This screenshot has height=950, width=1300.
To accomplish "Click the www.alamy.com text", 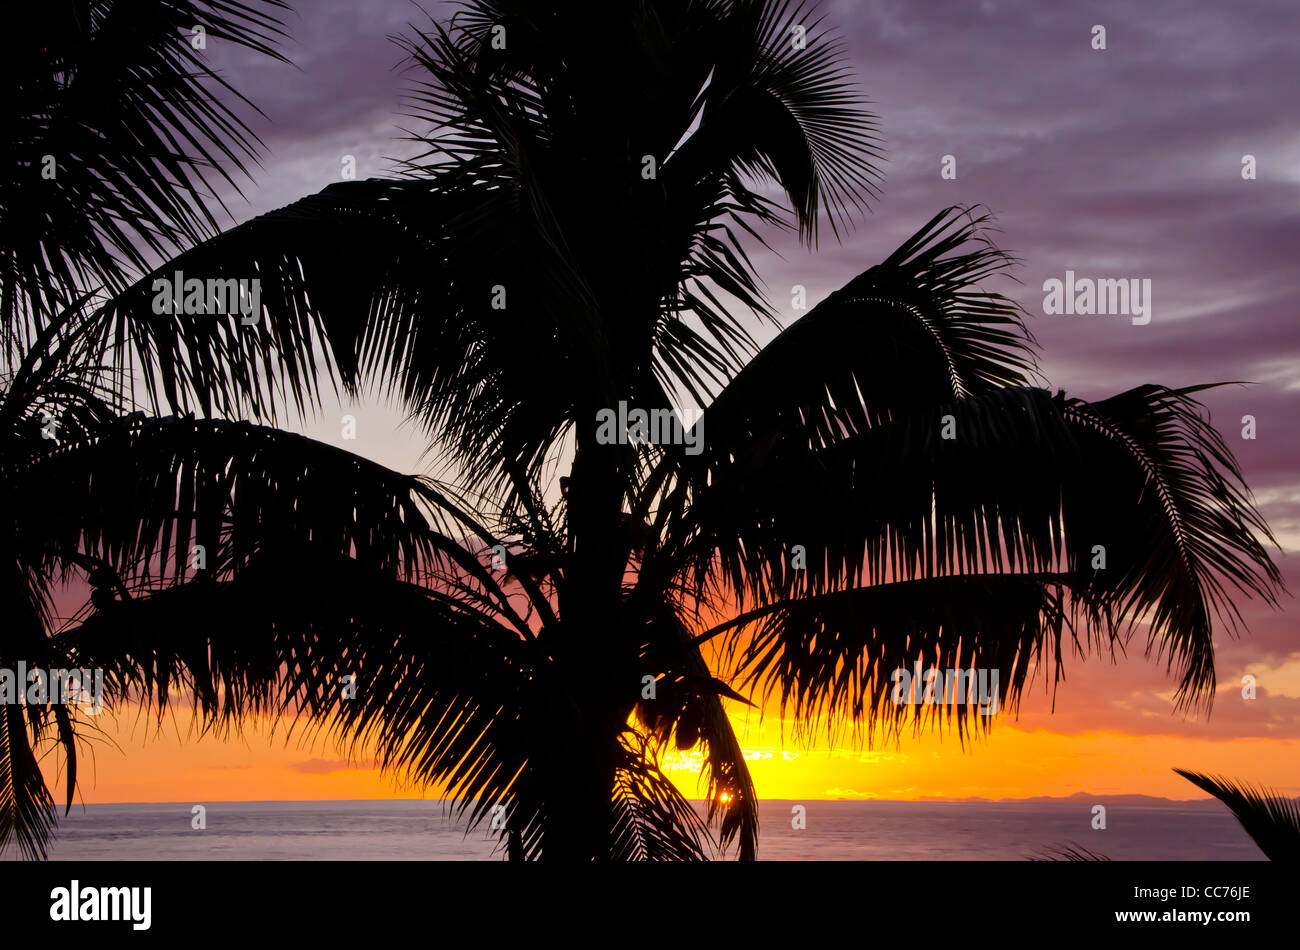I will pos(1182,916).
